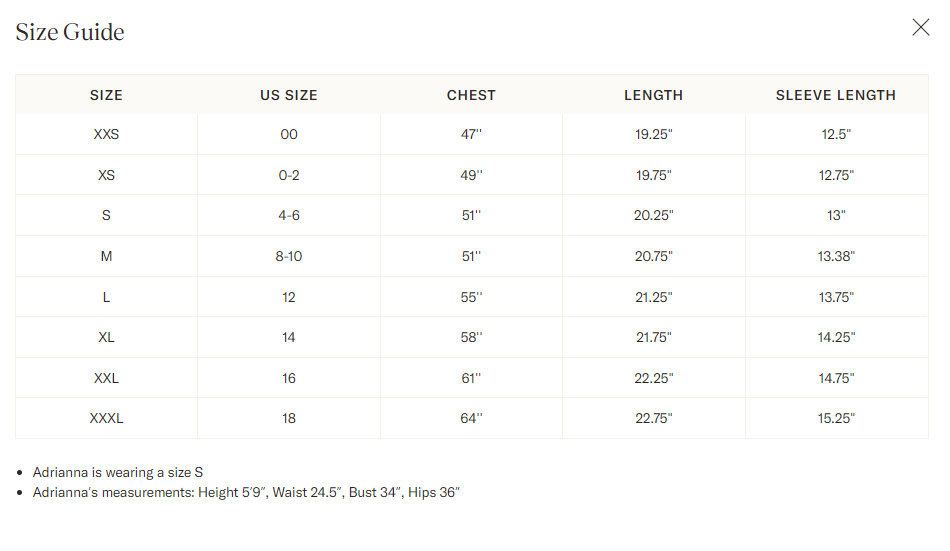Screen dimensions: 950x551
Task: Click the 55'' chest measurement
Action: click(x=471, y=297)
